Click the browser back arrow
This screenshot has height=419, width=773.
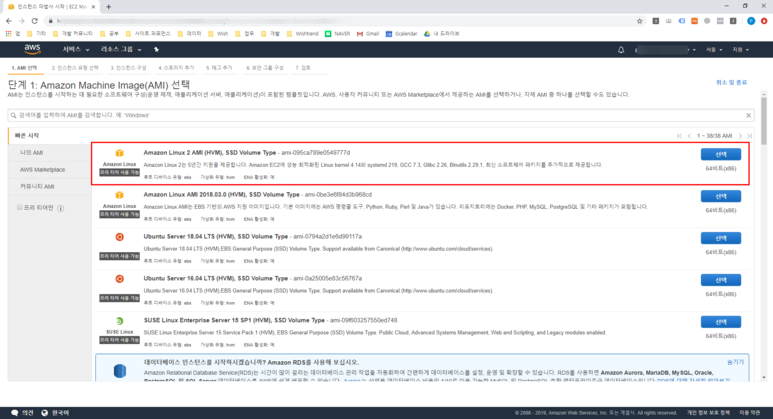pyautogui.click(x=8, y=21)
